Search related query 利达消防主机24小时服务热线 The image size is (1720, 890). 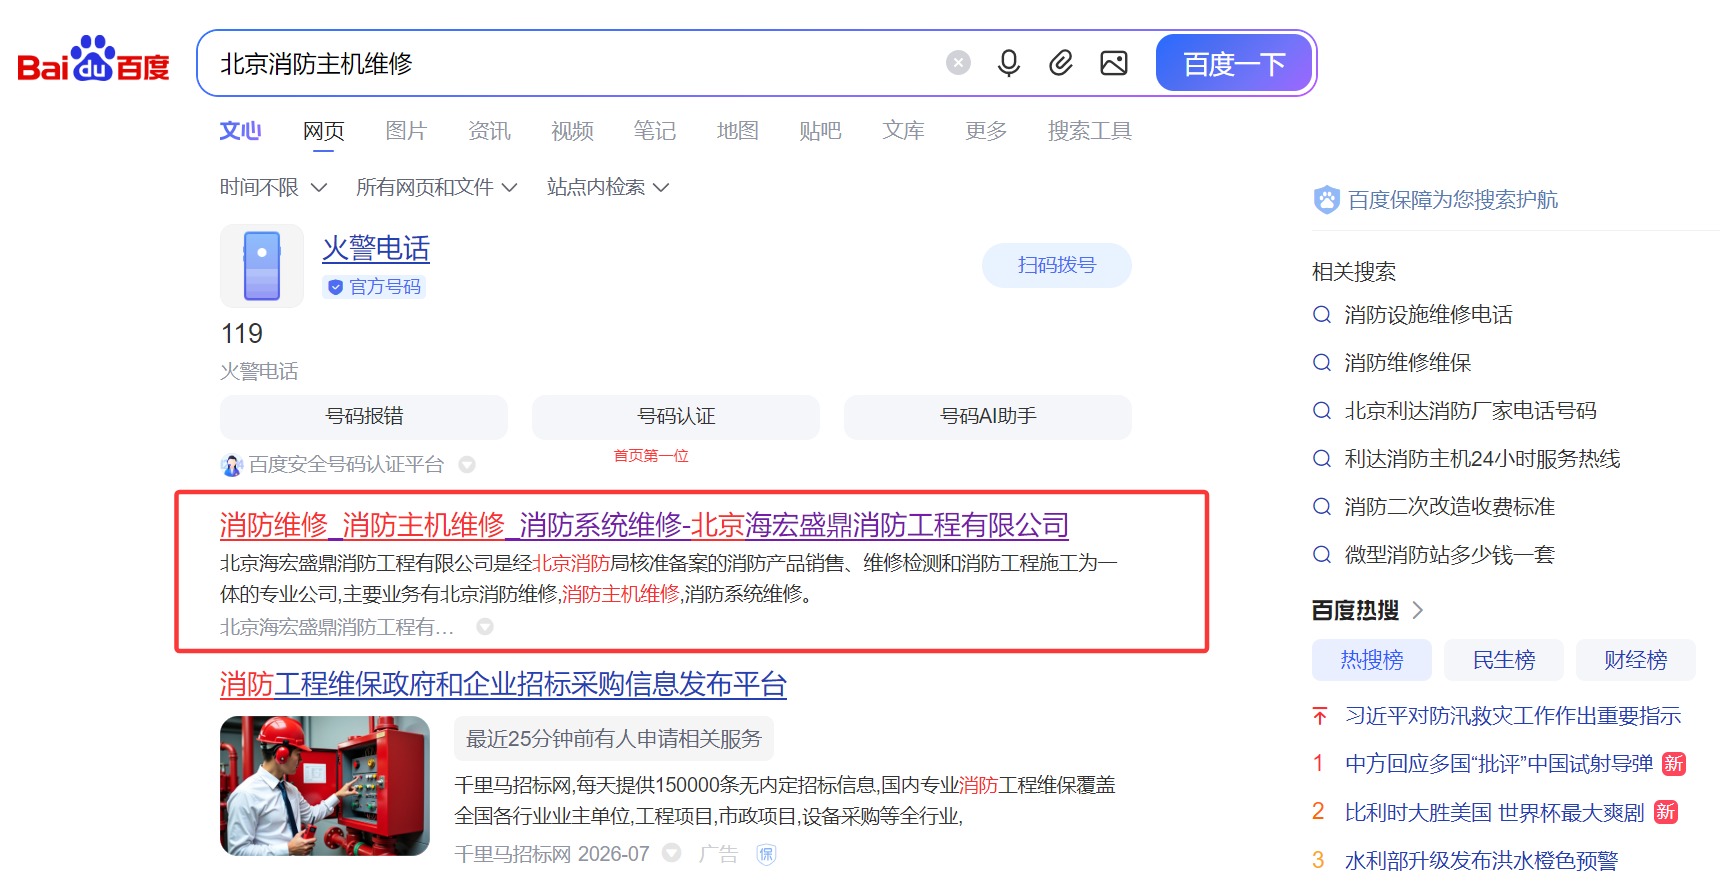(x=1483, y=459)
